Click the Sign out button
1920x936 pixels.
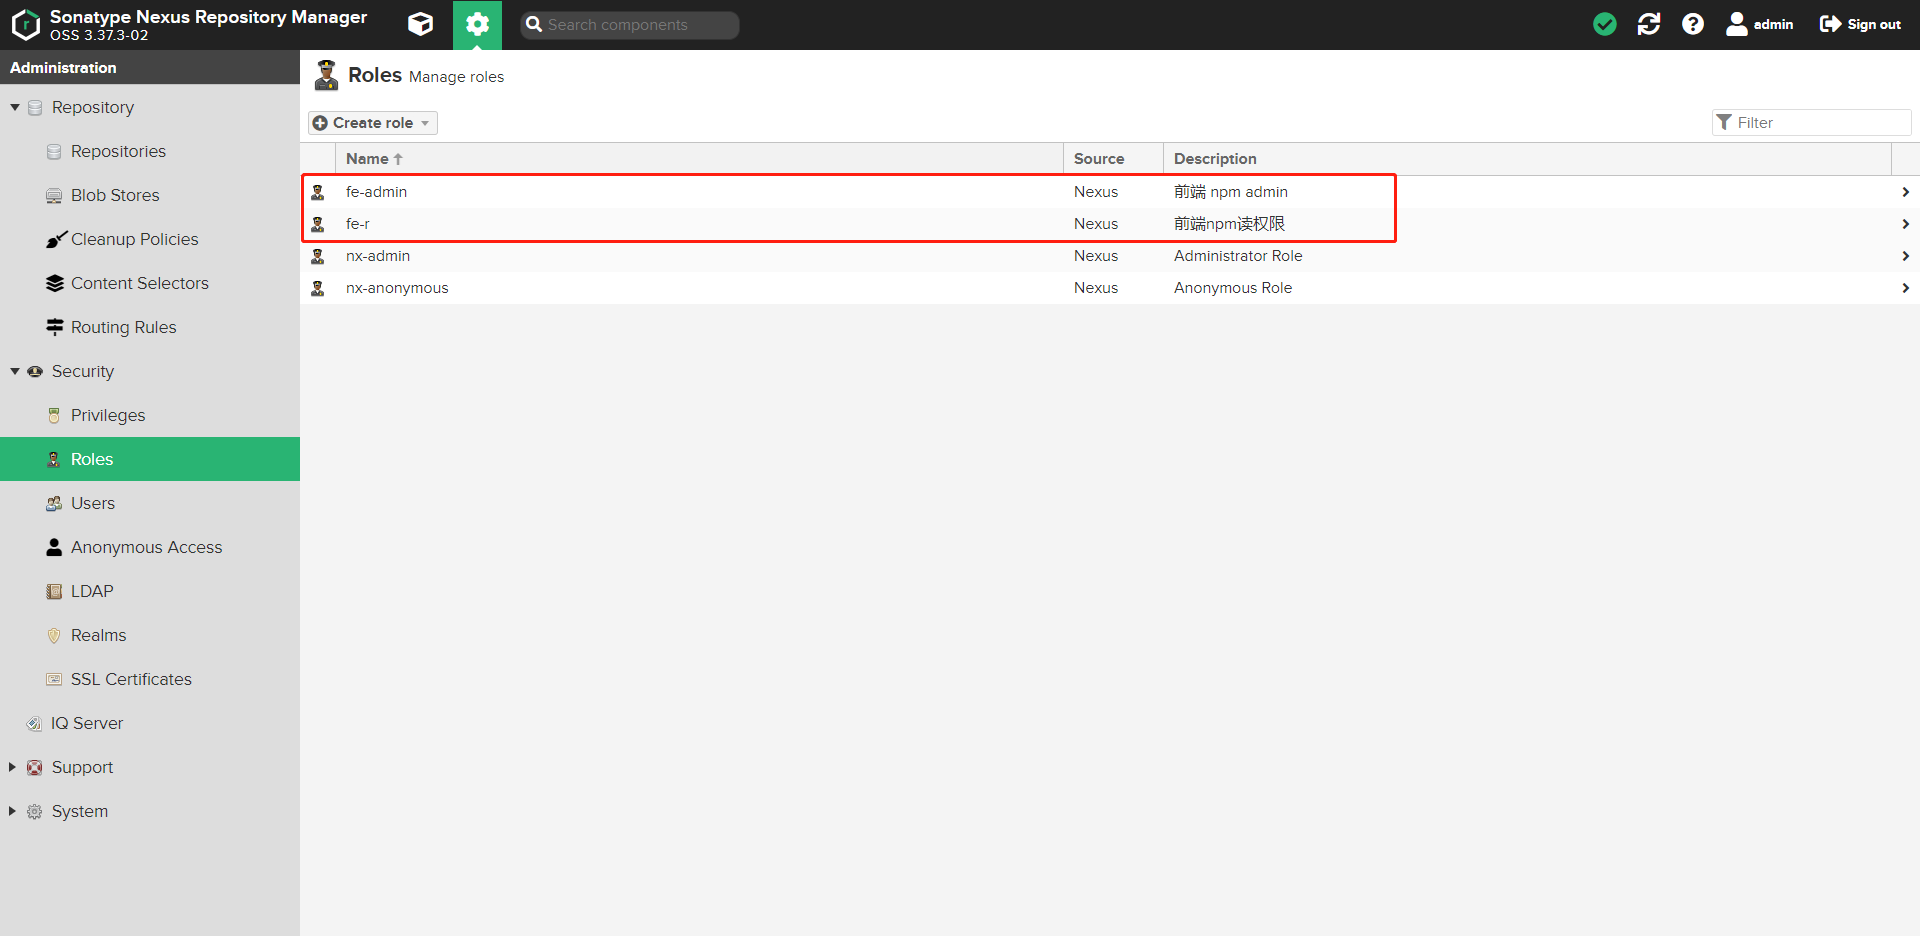[x=1860, y=24]
